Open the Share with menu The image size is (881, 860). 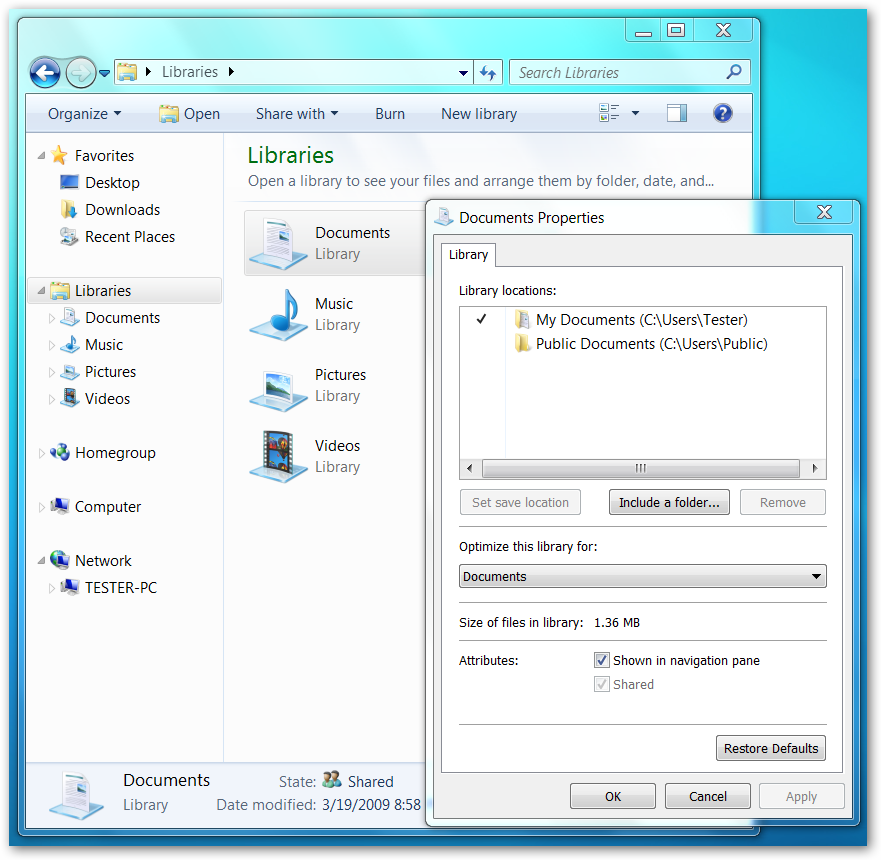coord(297,114)
